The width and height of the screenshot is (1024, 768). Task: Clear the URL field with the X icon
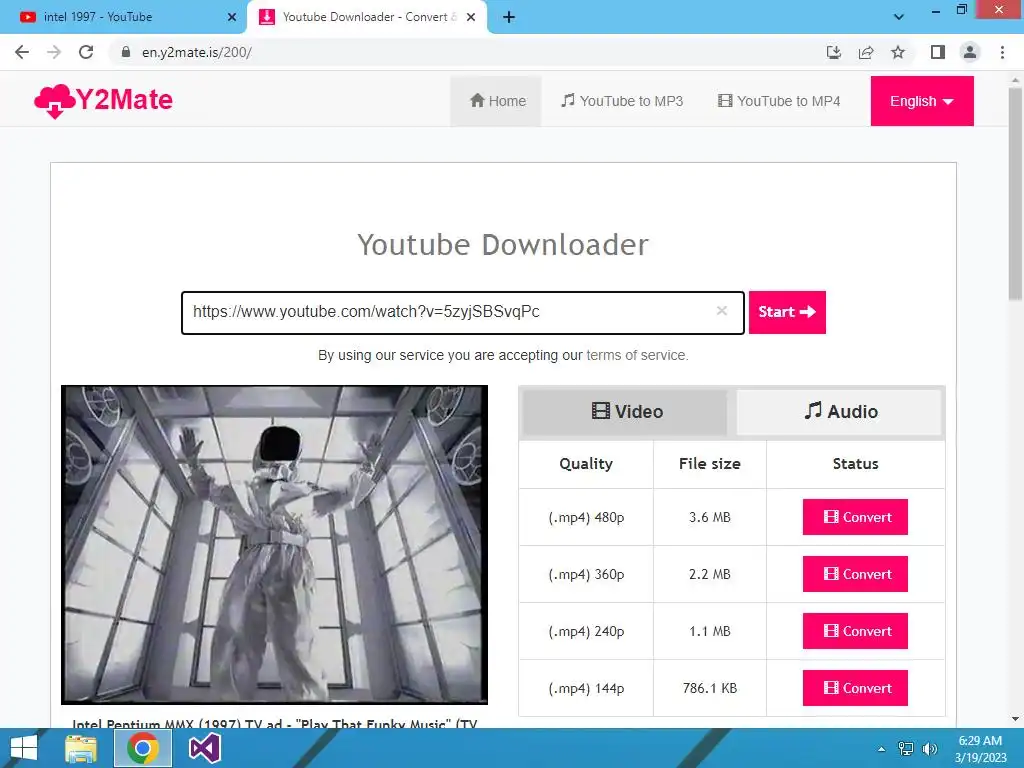click(722, 311)
